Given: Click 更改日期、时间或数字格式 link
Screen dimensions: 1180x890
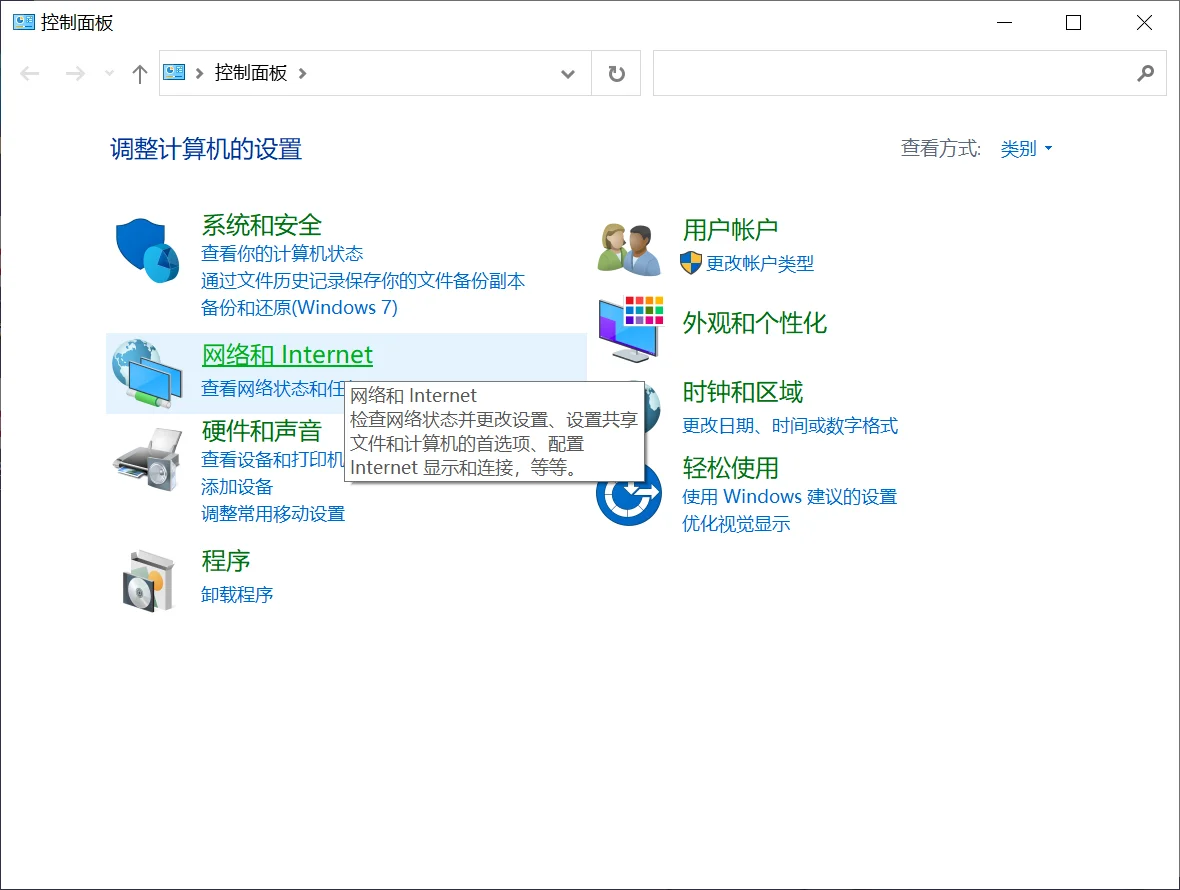Looking at the screenshot, I should [x=790, y=426].
